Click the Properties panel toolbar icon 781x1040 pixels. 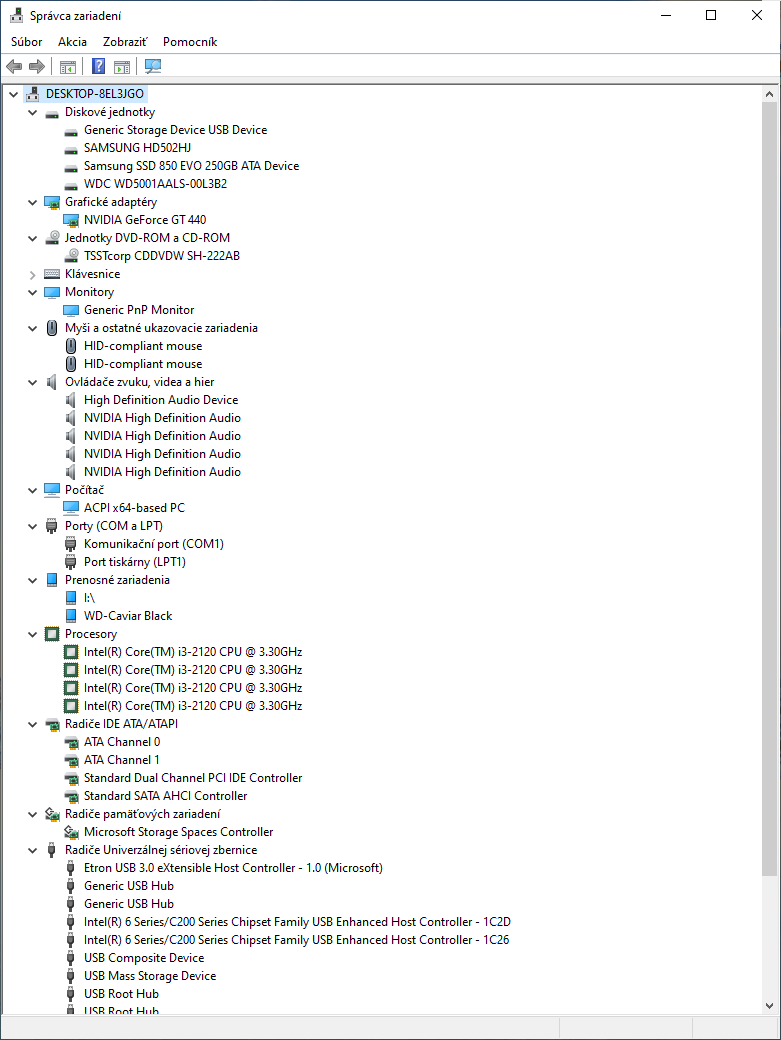click(x=122, y=66)
